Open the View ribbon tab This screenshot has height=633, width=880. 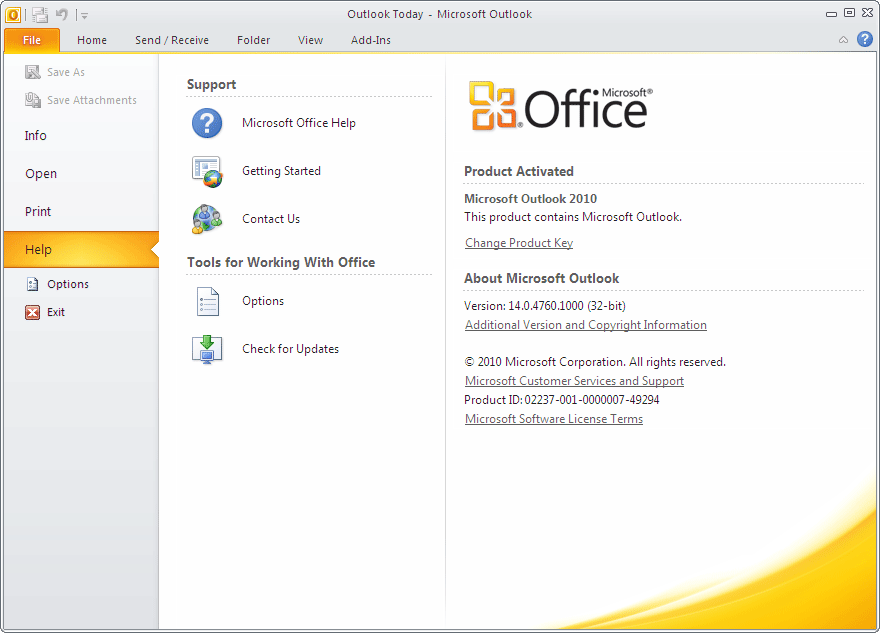pos(310,40)
